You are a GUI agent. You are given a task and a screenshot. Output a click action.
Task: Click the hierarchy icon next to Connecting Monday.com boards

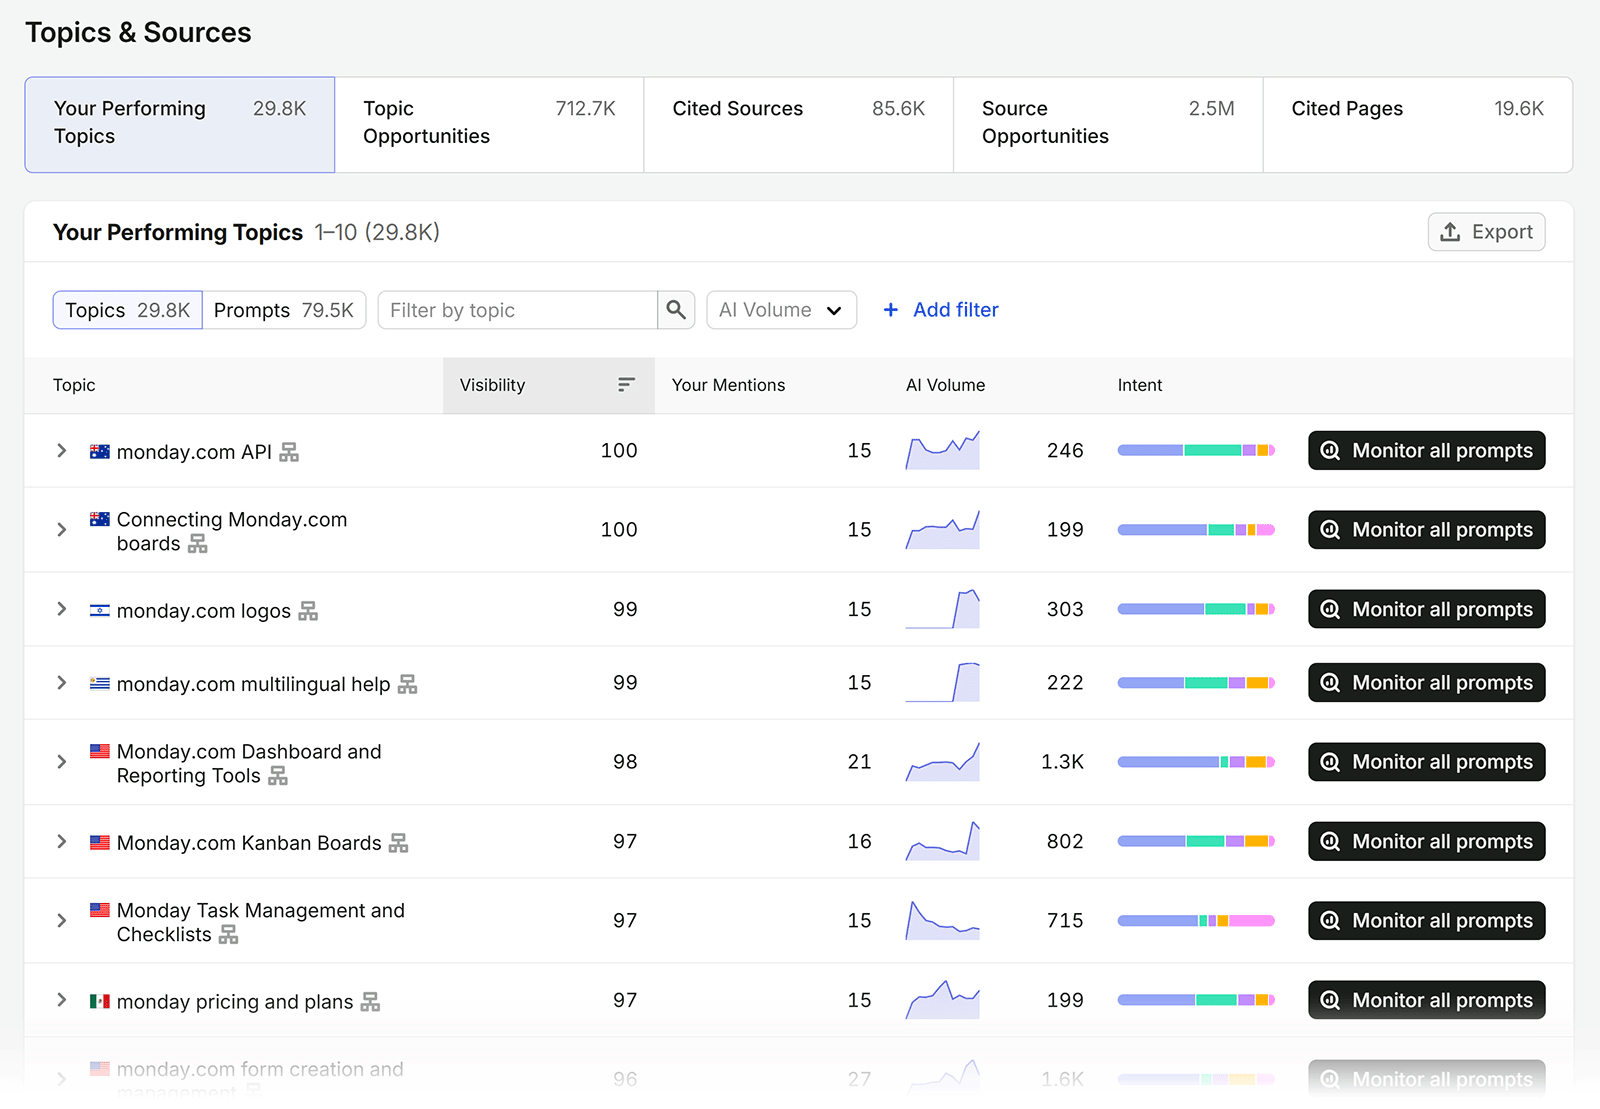coord(198,544)
